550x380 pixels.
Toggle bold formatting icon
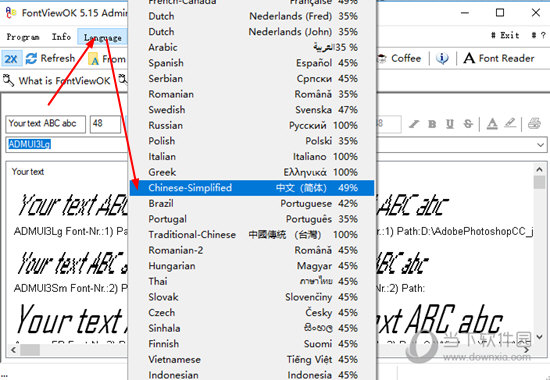click(432, 124)
